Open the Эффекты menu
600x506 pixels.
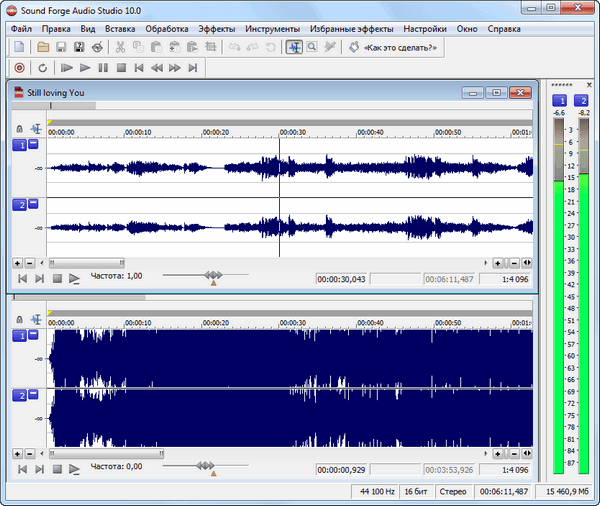[x=216, y=28]
